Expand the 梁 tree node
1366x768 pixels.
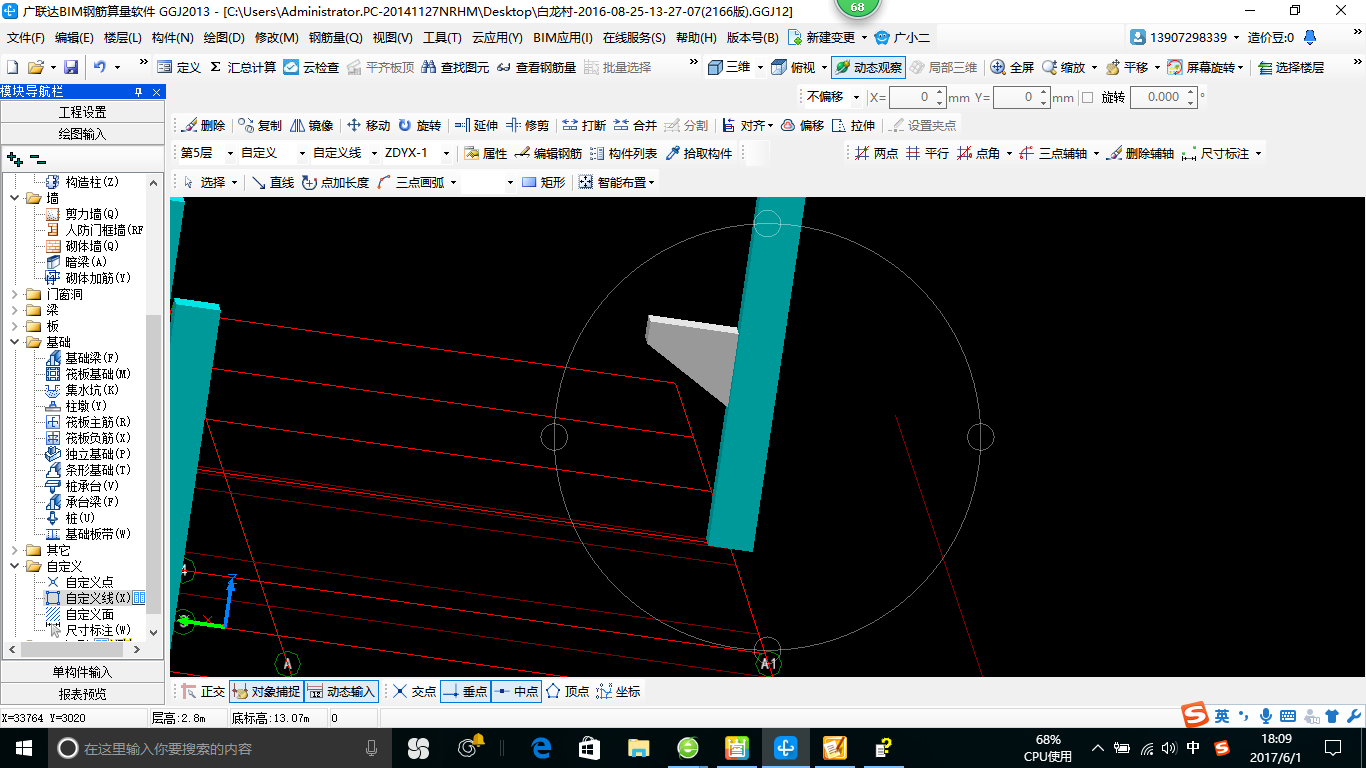[14, 310]
